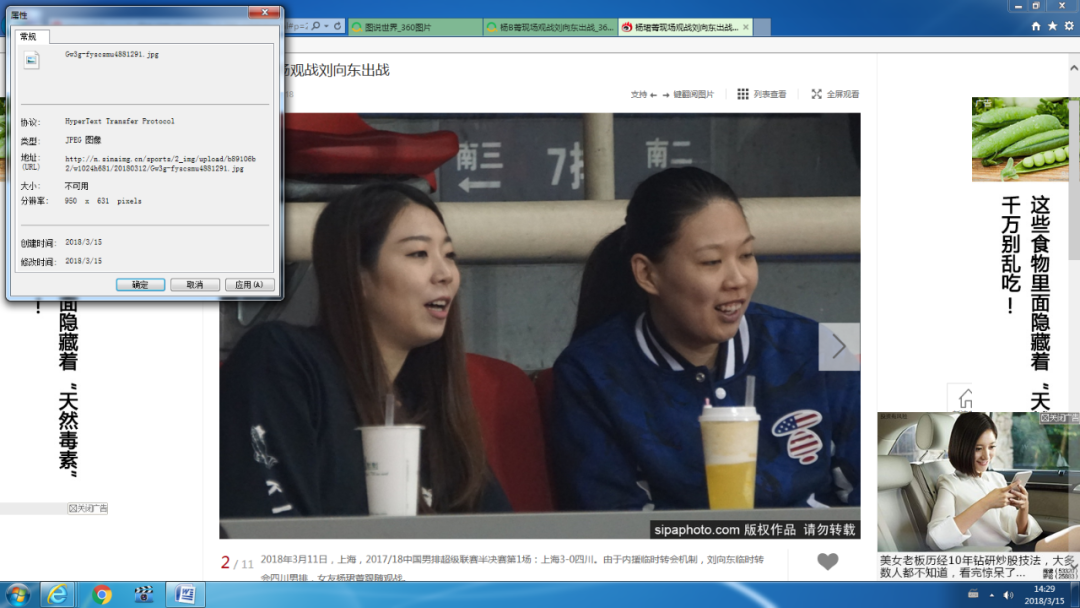
Task: Click the green peas ad thumbnail
Action: pyautogui.click(x=1020, y=138)
